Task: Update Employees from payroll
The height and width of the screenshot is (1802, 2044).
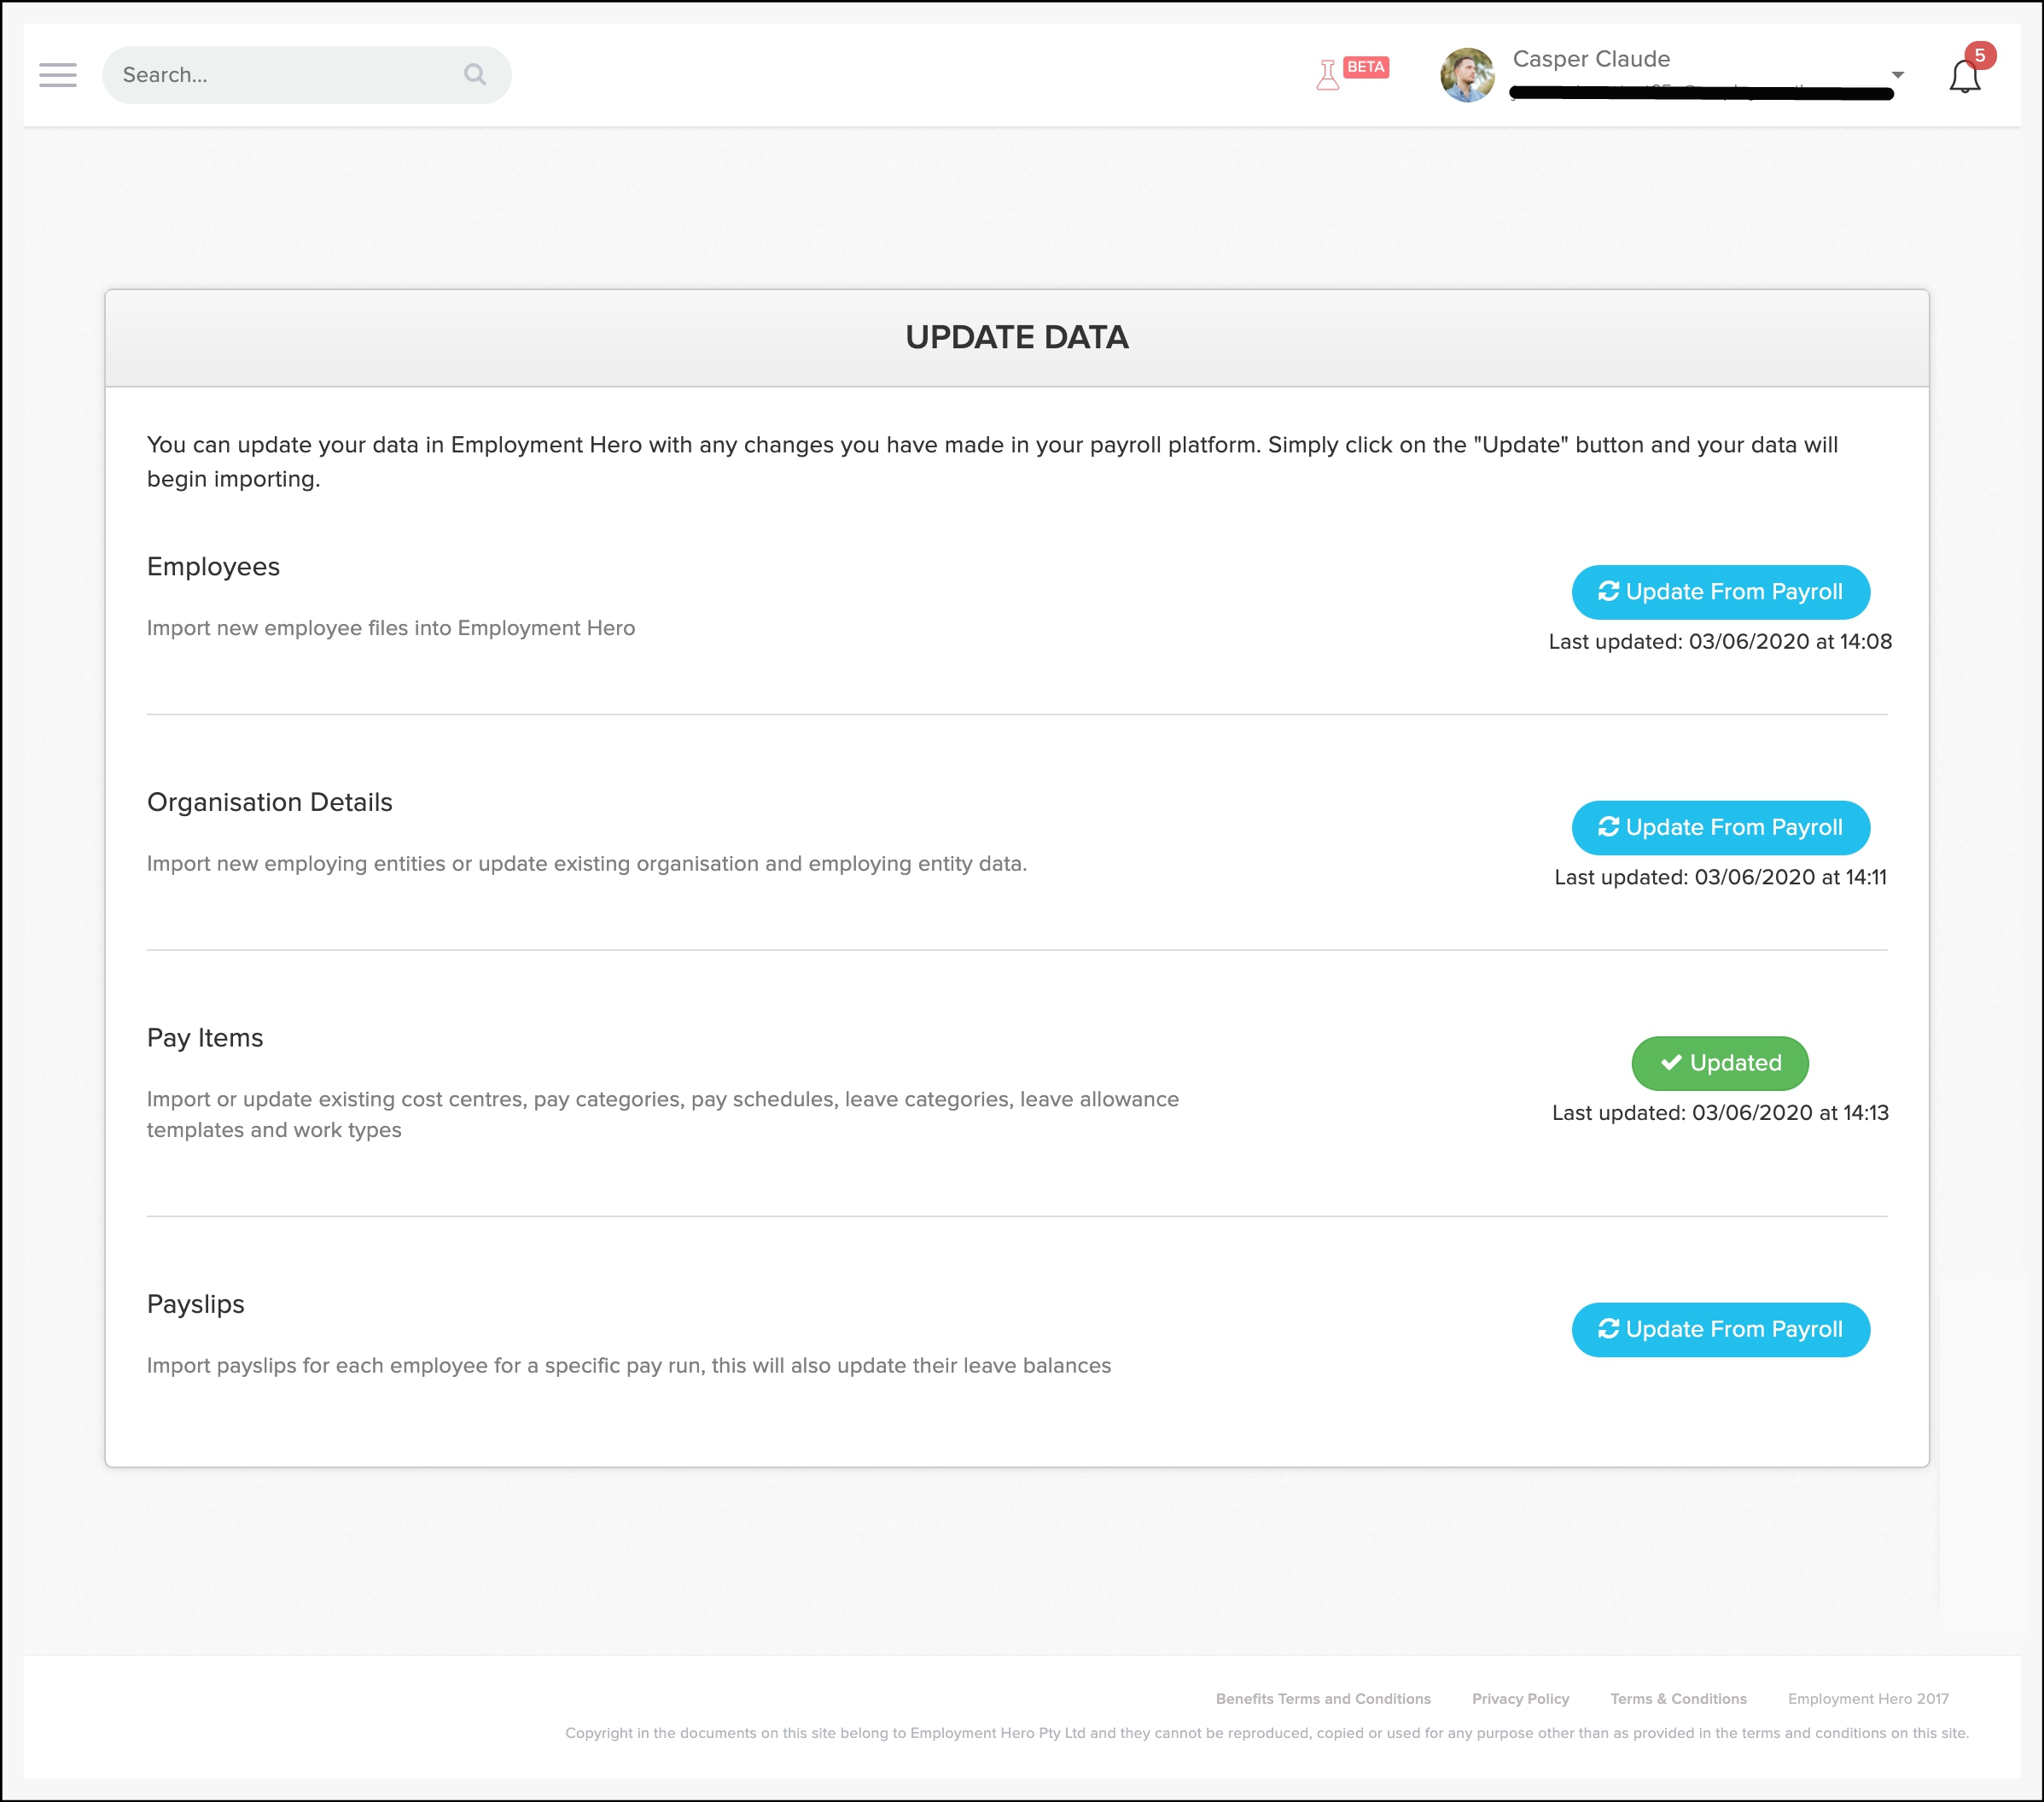Action: (1720, 592)
